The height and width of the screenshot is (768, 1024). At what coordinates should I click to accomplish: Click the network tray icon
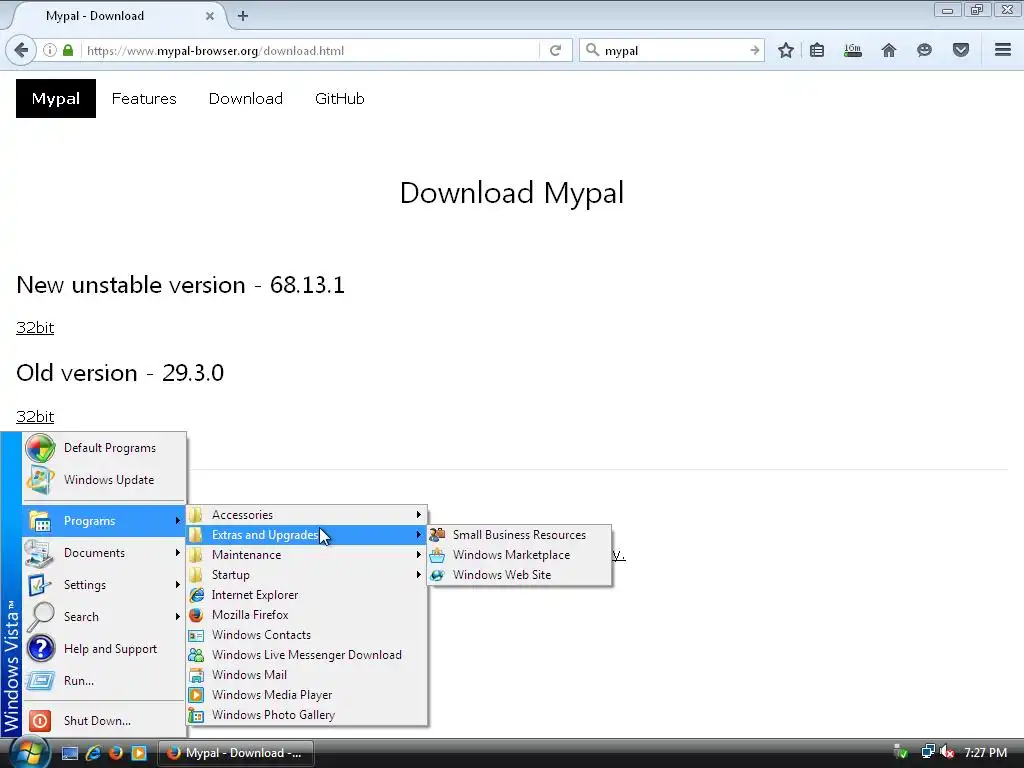tap(927, 752)
